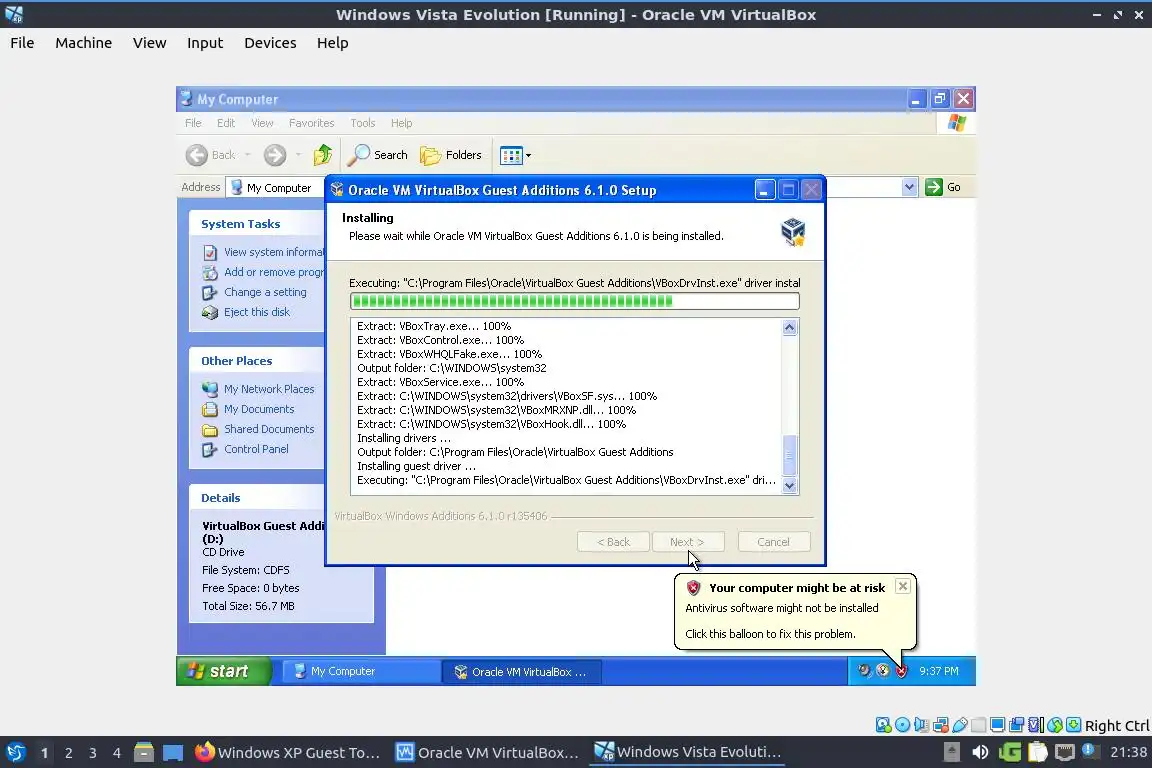Switch to workspace 2 on host panel
Screen dimensions: 1152x768
(68, 753)
